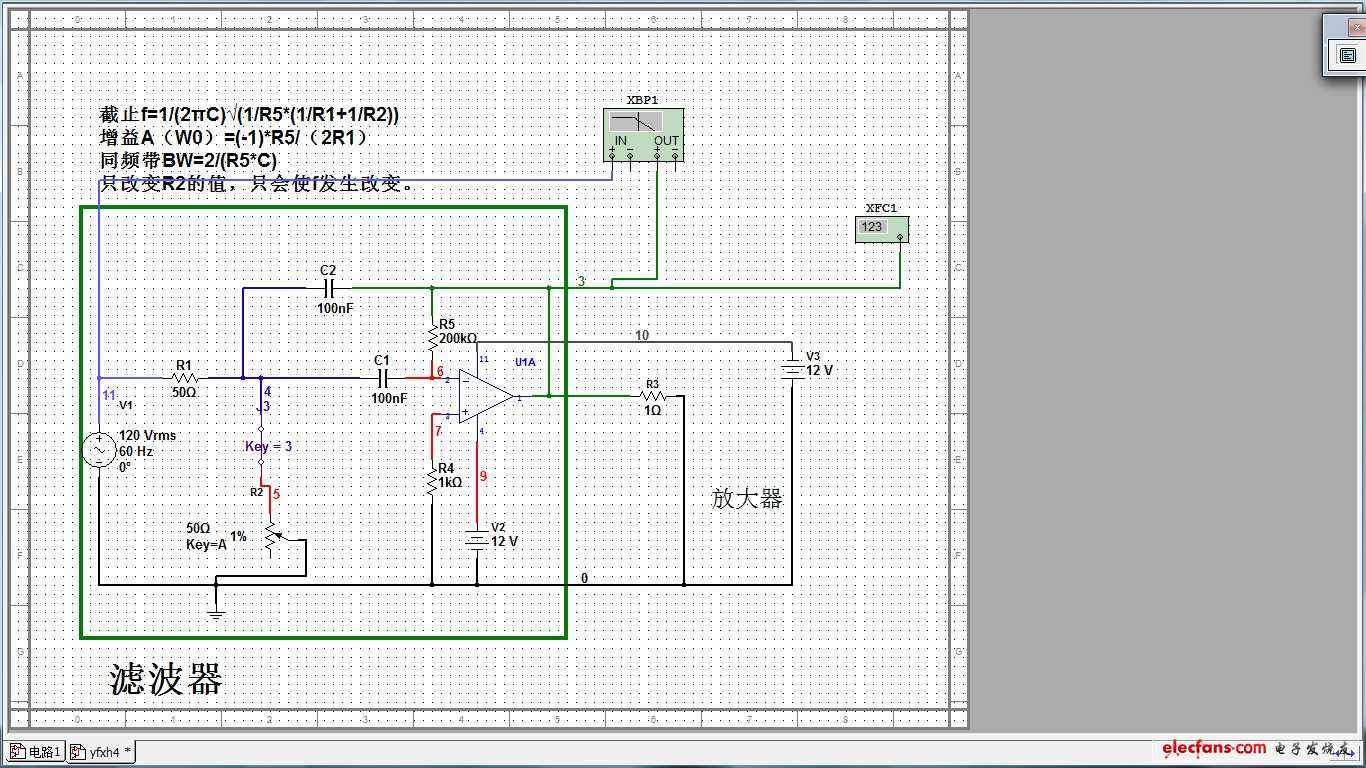Viewport: 1366px width, 768px height.
Task: Switch to the 电路1 tab
Action: point(36,752)
